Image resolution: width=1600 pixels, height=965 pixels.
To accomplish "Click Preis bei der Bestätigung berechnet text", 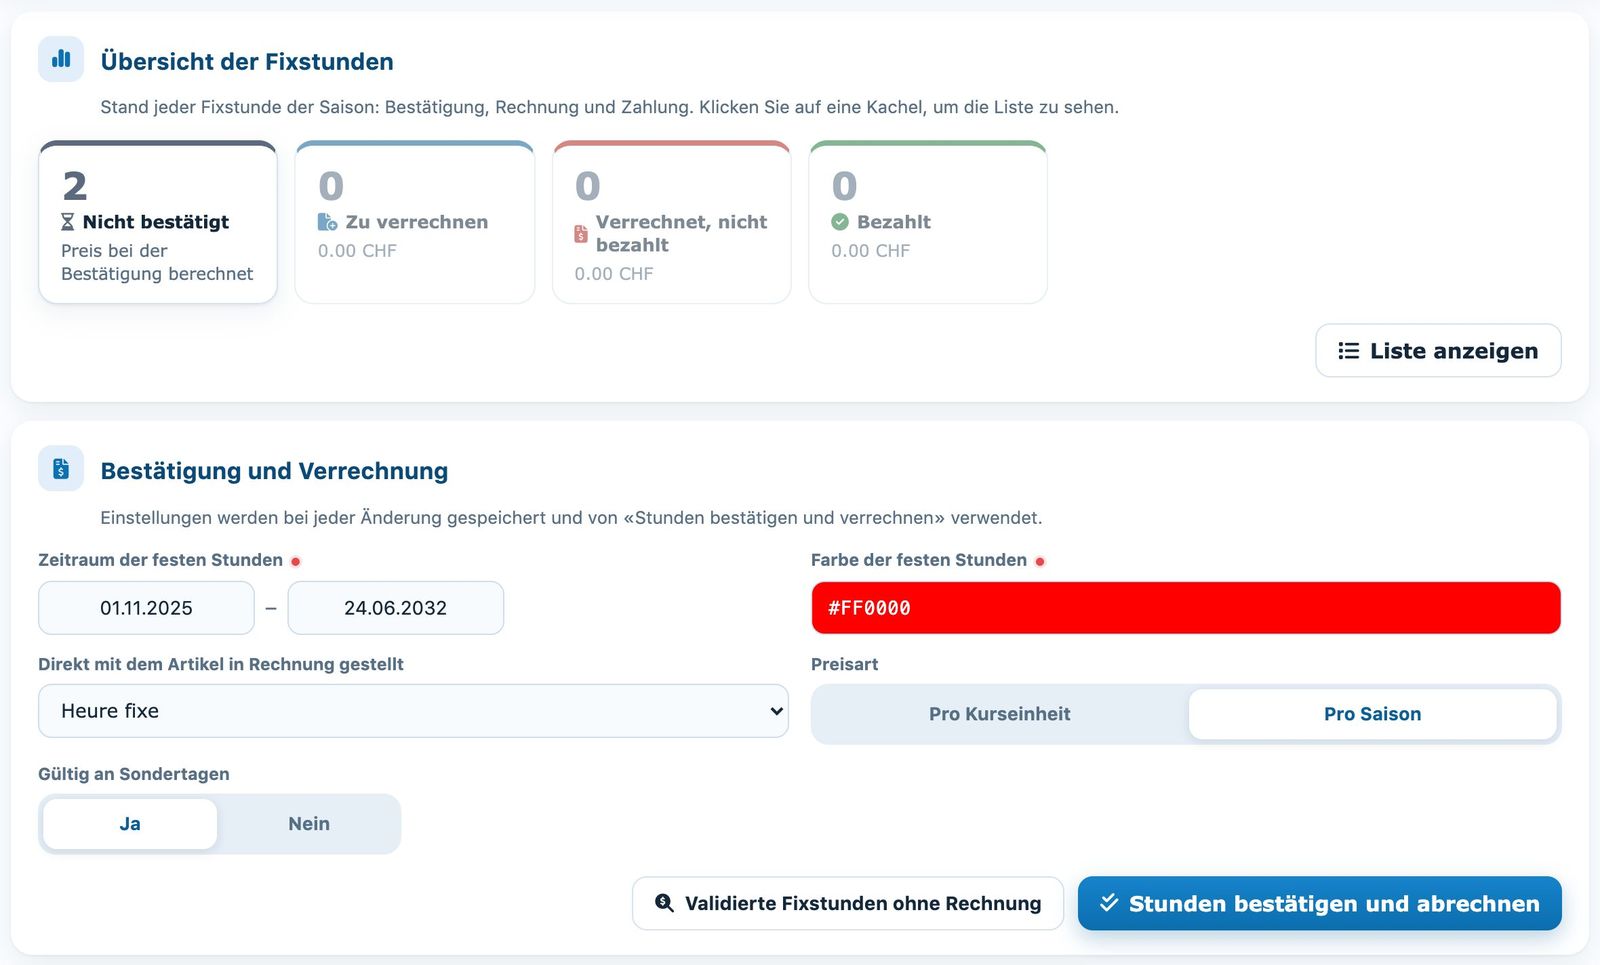I will (x=157, y=262).
